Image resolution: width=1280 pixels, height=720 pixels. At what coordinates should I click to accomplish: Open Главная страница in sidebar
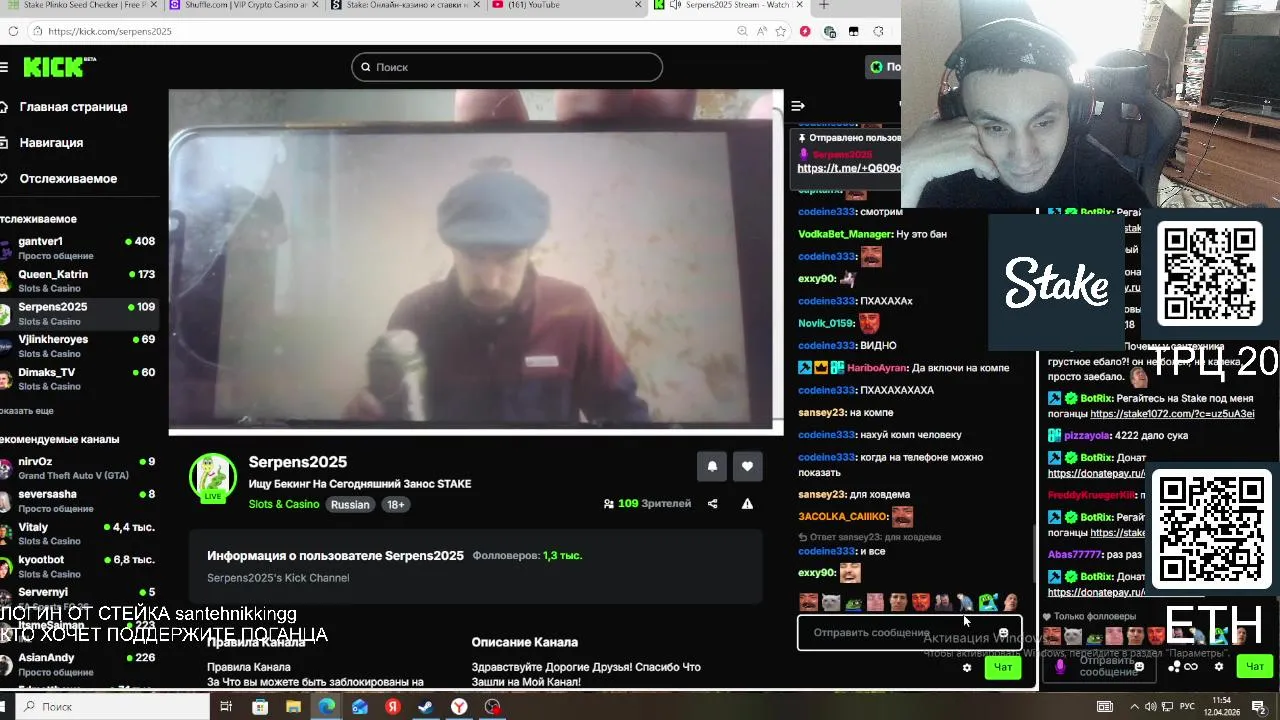[x=73, y=107]
